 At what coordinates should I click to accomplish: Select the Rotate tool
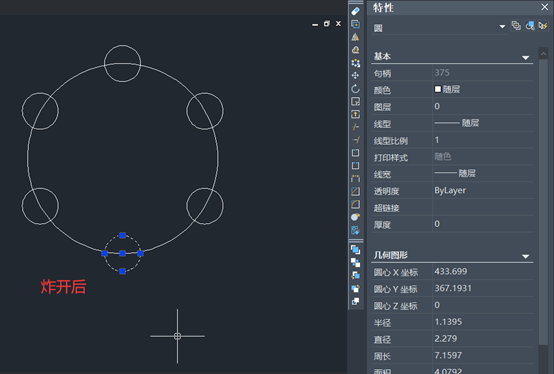click(x=355, y=88)
